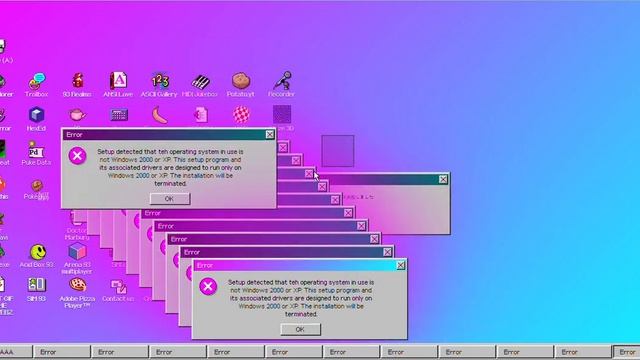Switch to the AAA taskbar button
Screen dimensions: 640x360
tap(16, 352)
